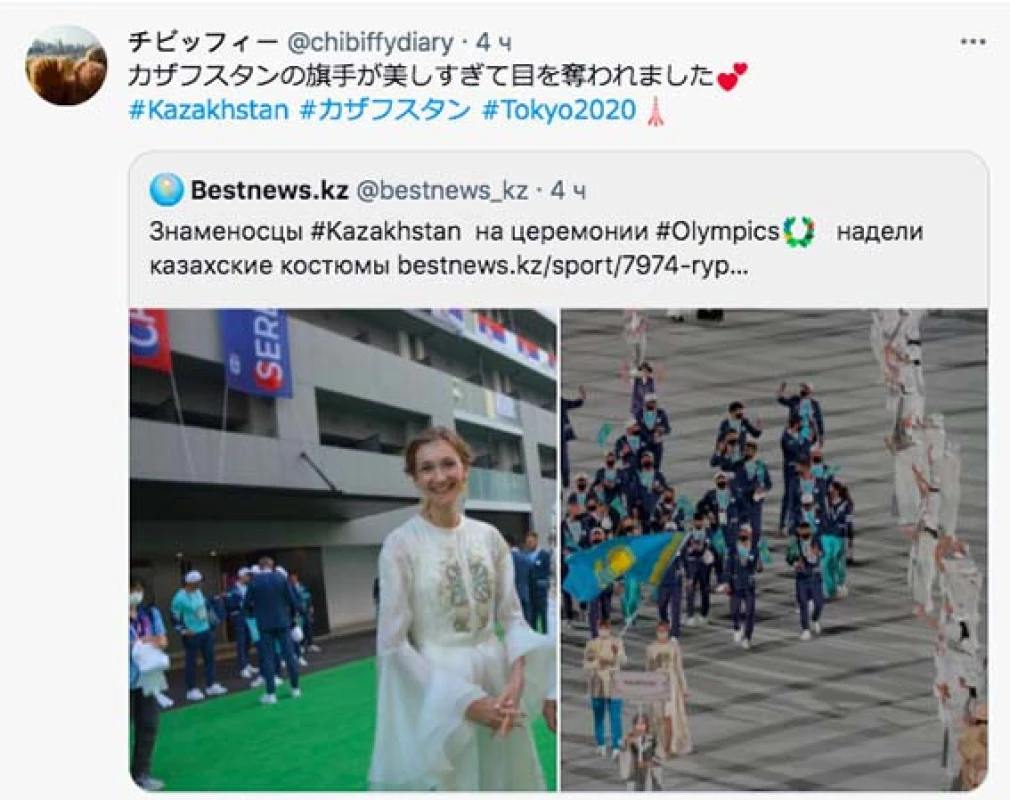Viewport: 1010px width, 800px height.
Task: Visit the @bestnews_kz handle
Action: coord(442,191)
